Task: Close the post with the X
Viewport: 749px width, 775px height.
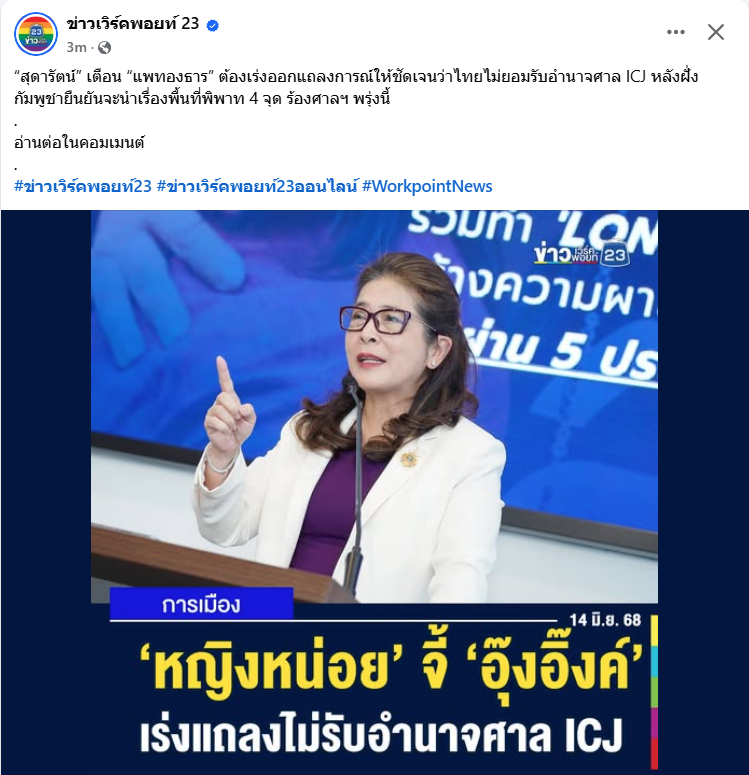Action: click(x=715, y=32)
